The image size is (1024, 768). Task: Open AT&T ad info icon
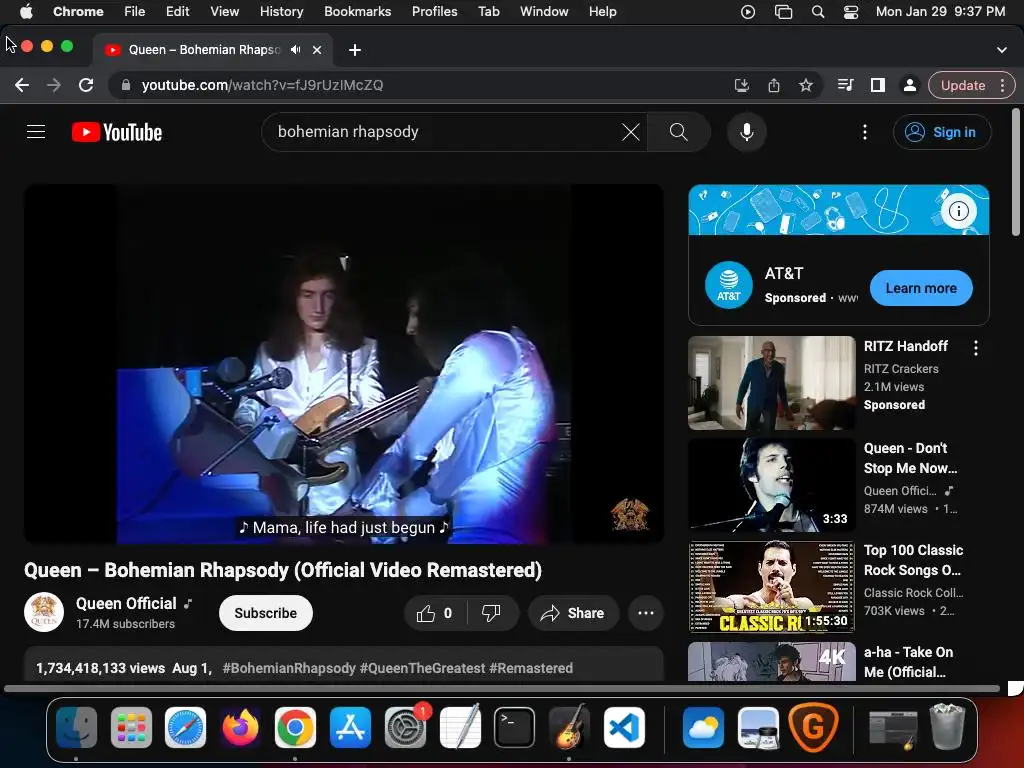click(958, 211)
